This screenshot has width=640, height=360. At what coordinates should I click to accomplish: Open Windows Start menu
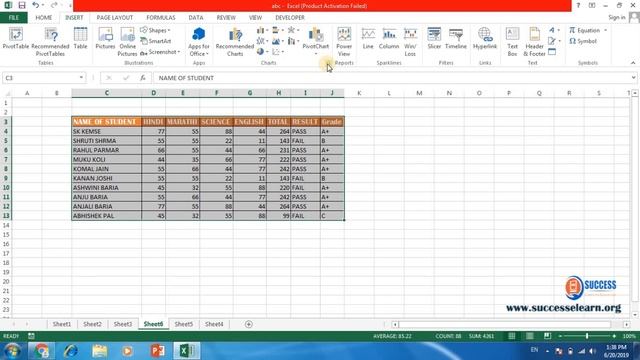12,351
